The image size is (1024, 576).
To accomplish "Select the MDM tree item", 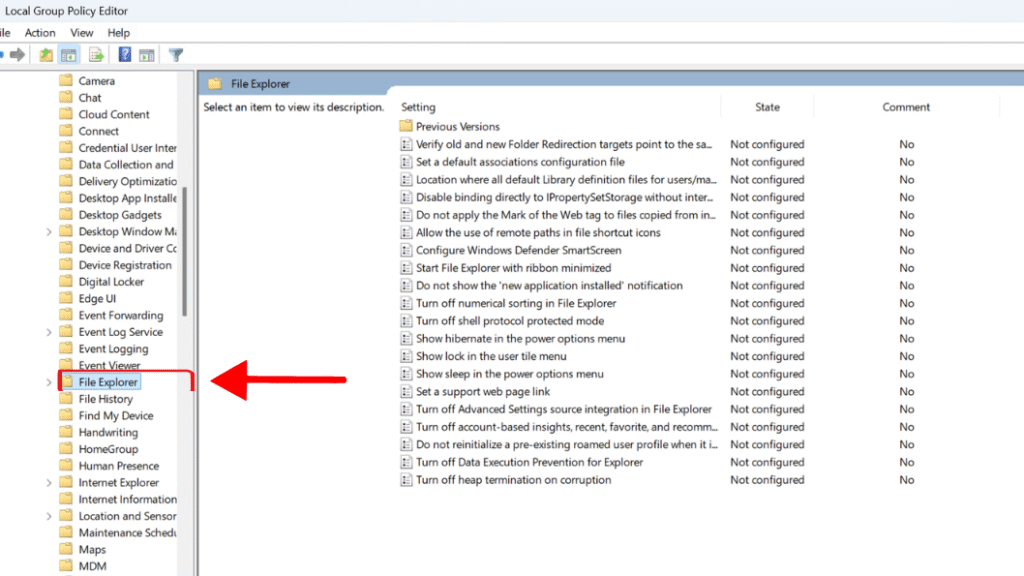I will 92,566.
